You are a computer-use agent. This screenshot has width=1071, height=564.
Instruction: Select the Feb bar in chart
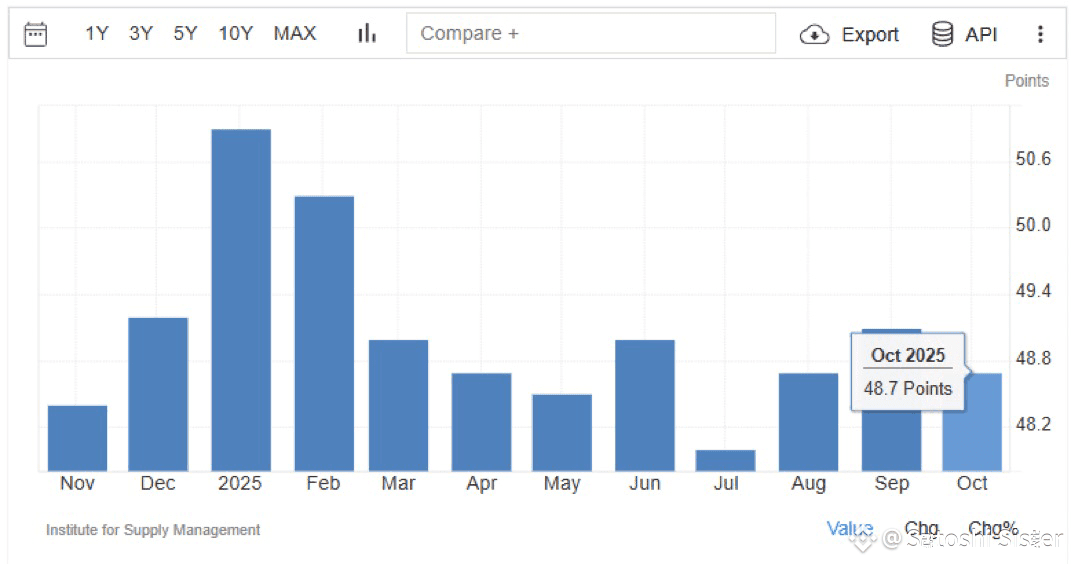pyautogui.click(x=324, y=333)
